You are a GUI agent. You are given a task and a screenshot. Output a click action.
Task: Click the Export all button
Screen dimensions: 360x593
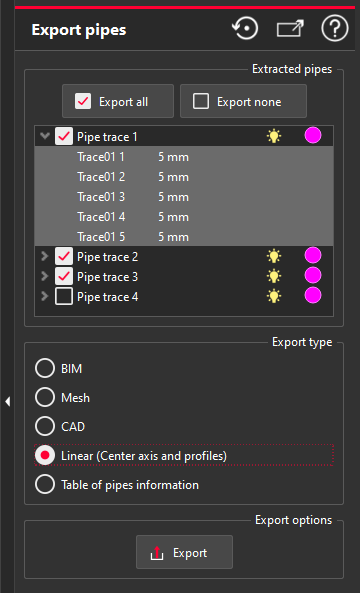118,101
